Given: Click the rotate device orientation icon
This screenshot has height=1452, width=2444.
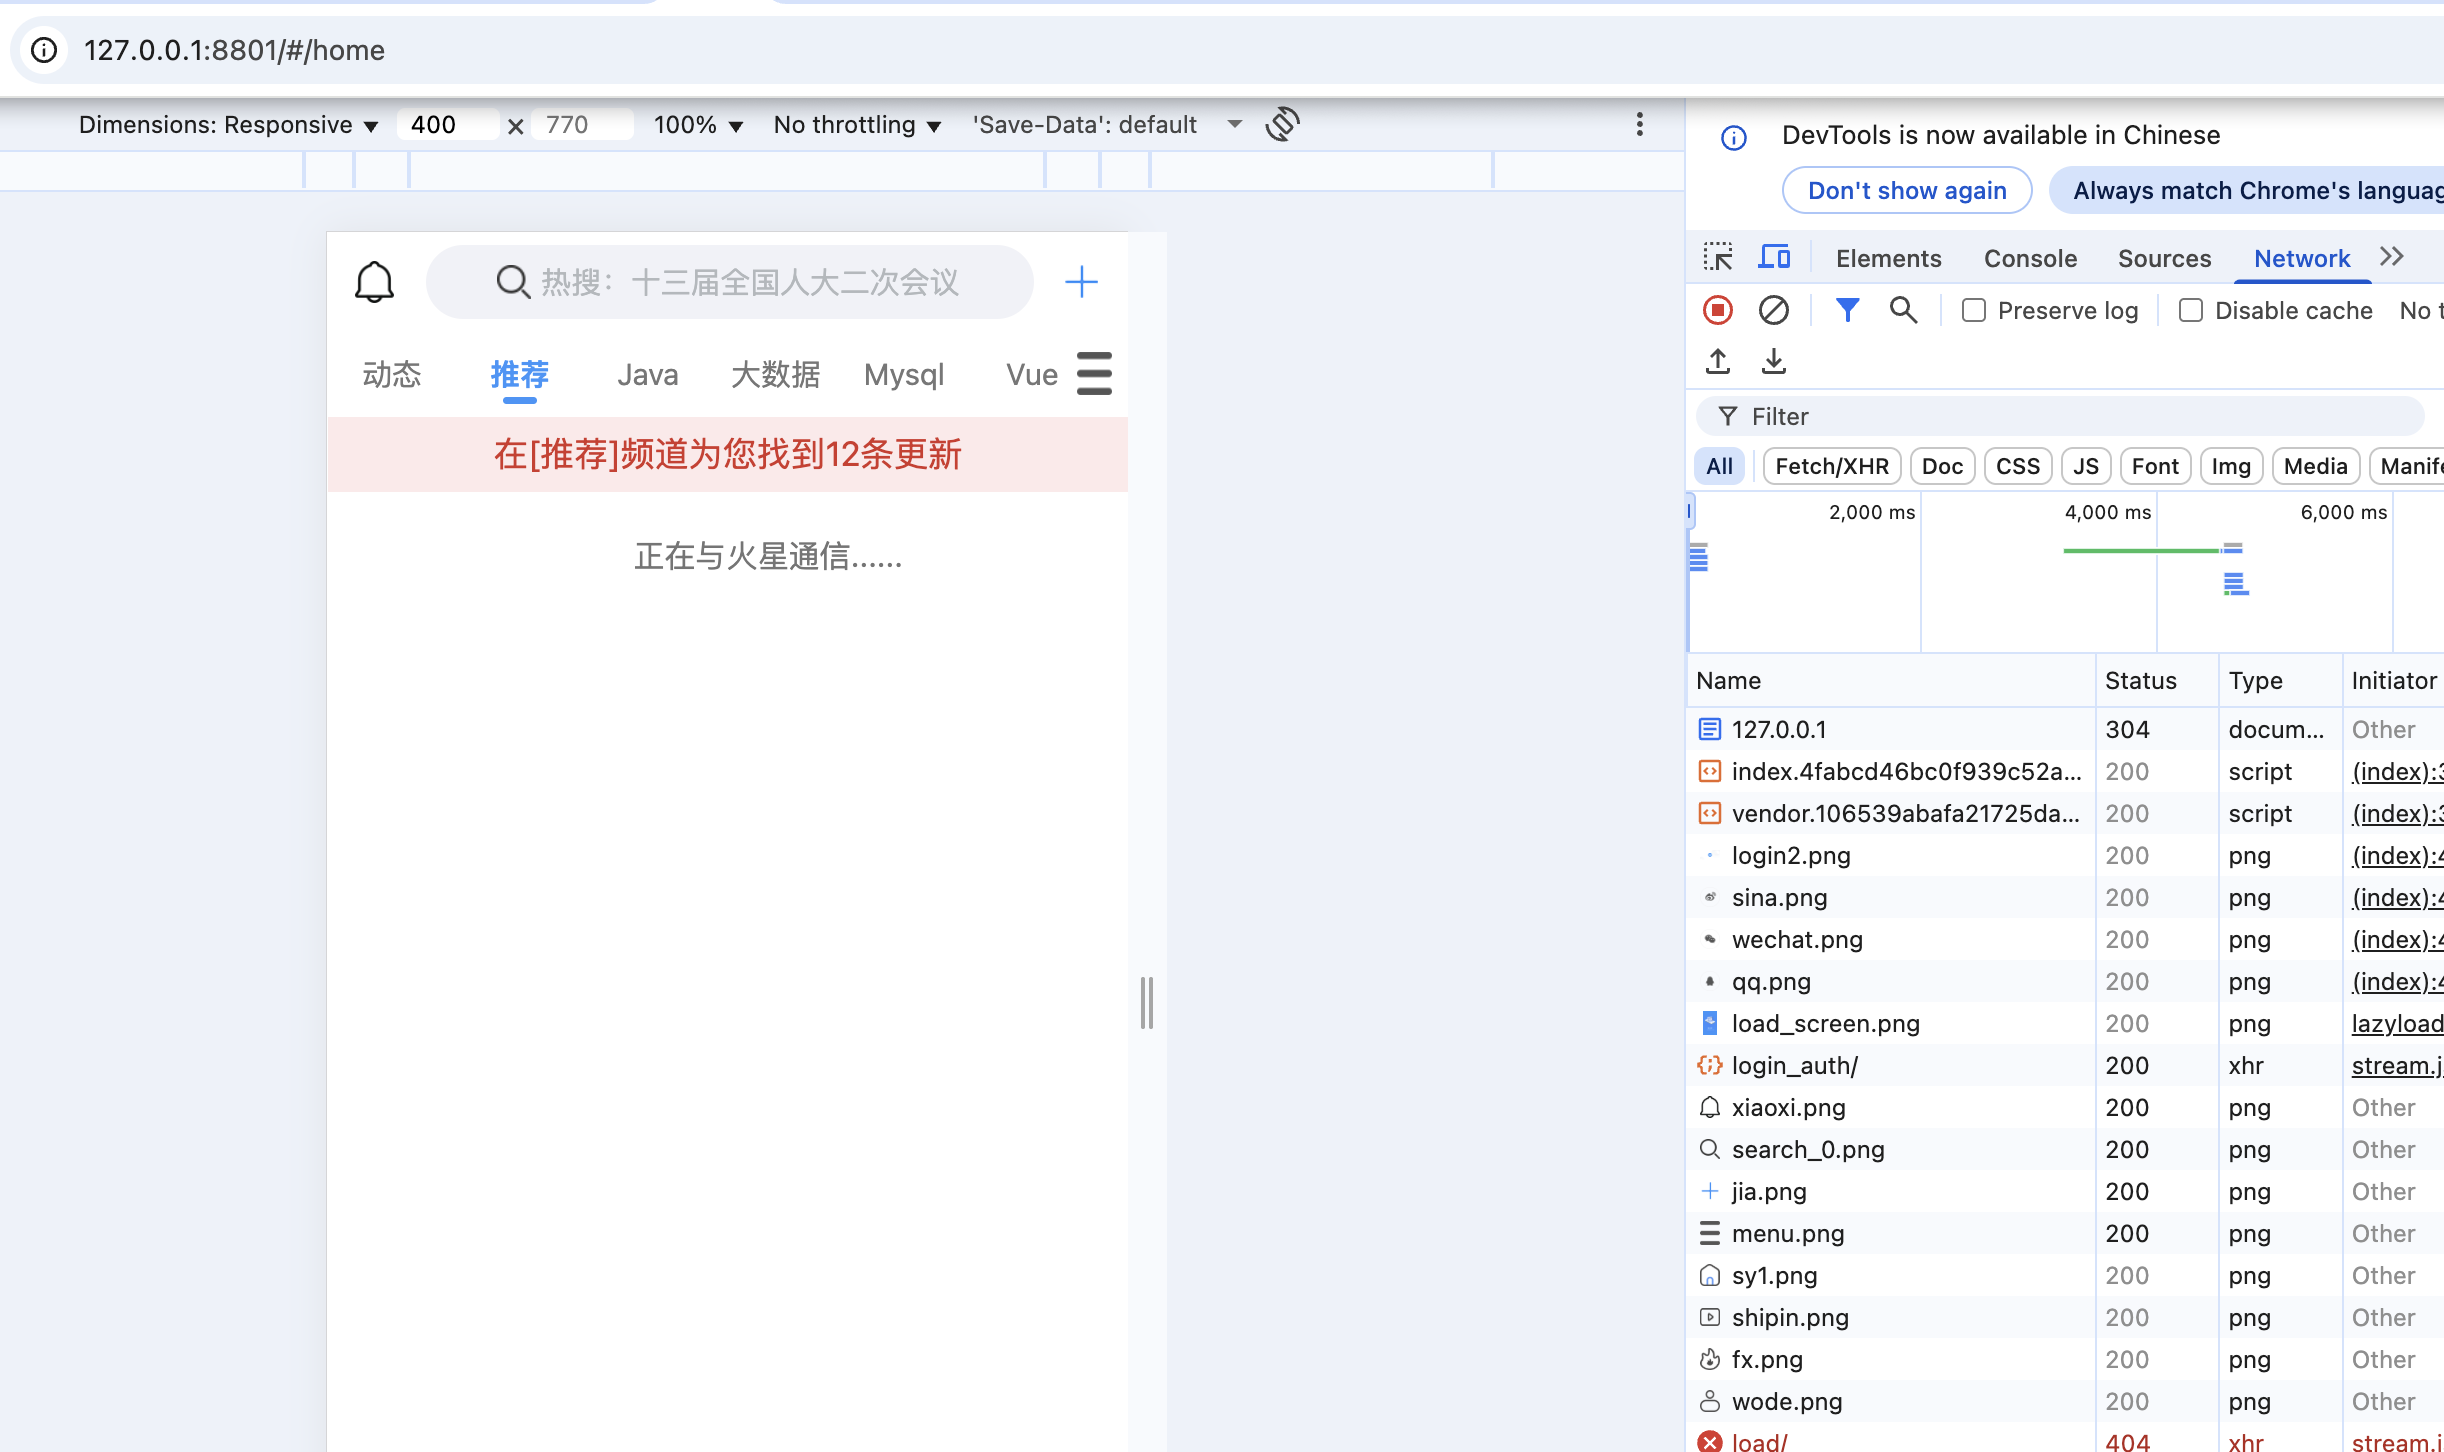Looking at the screenshot, I should 1282,124.
